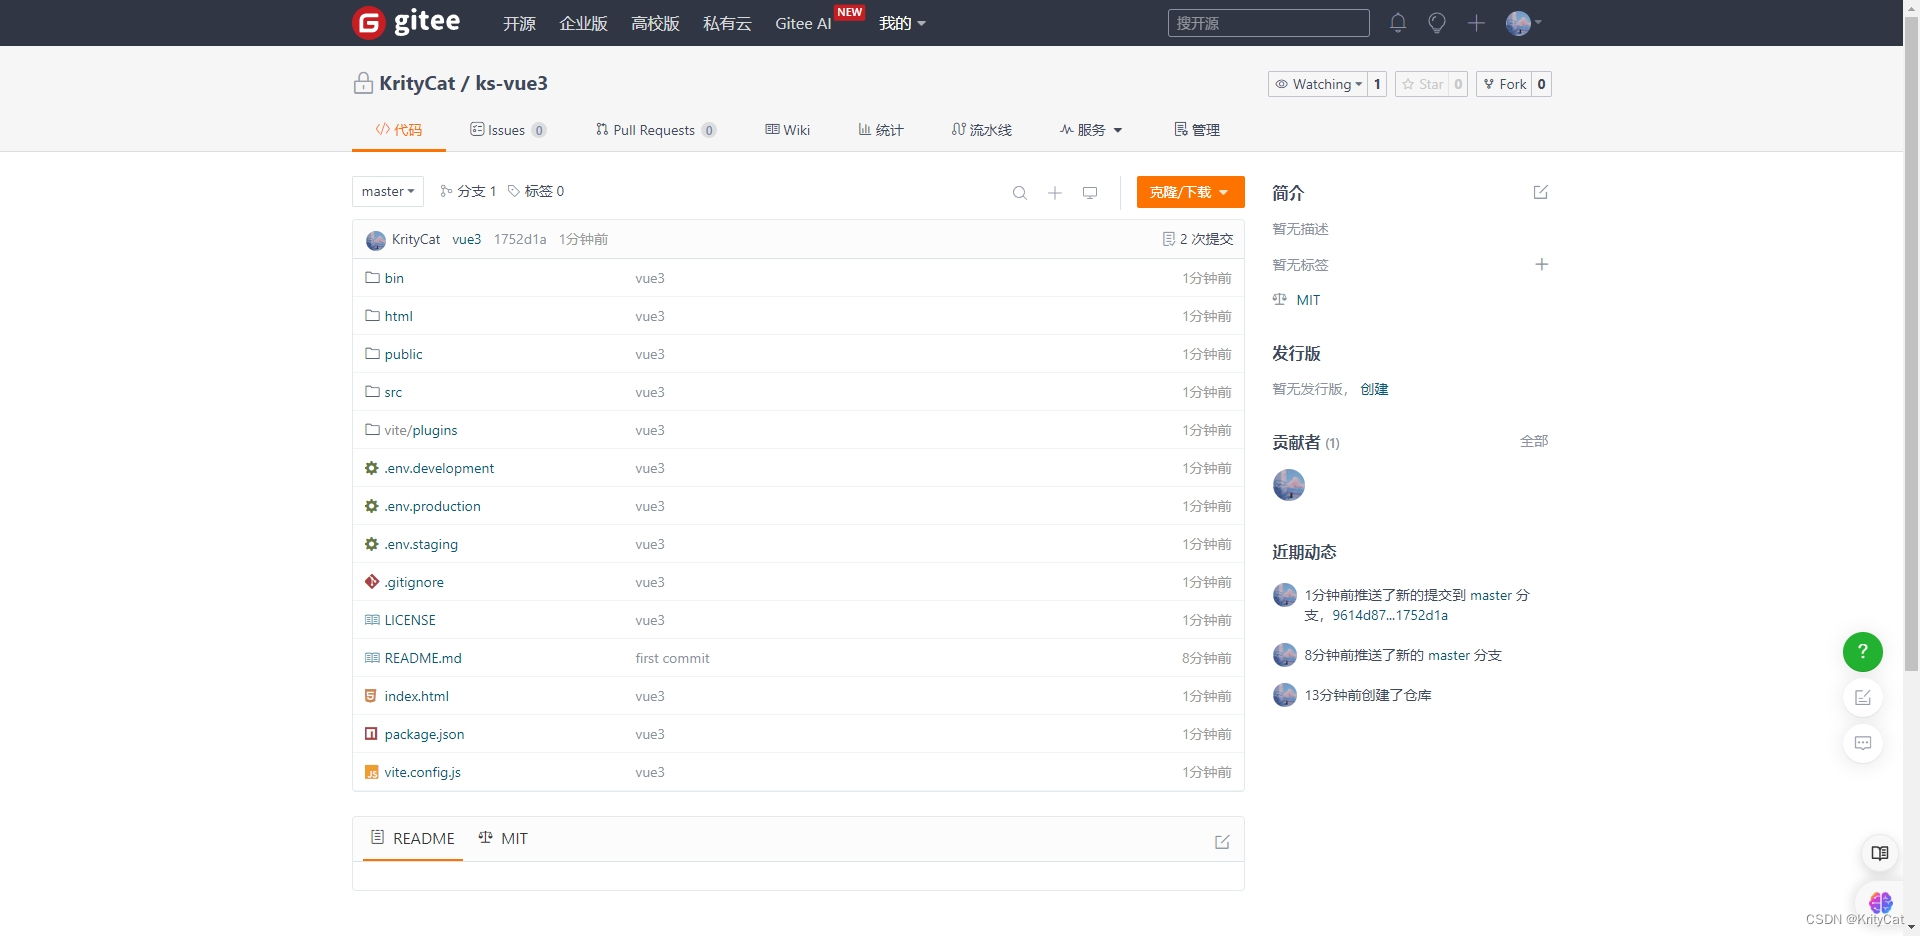Select the MIT license tab below file list
The image size is (1920, 936).
pos(503,838)
